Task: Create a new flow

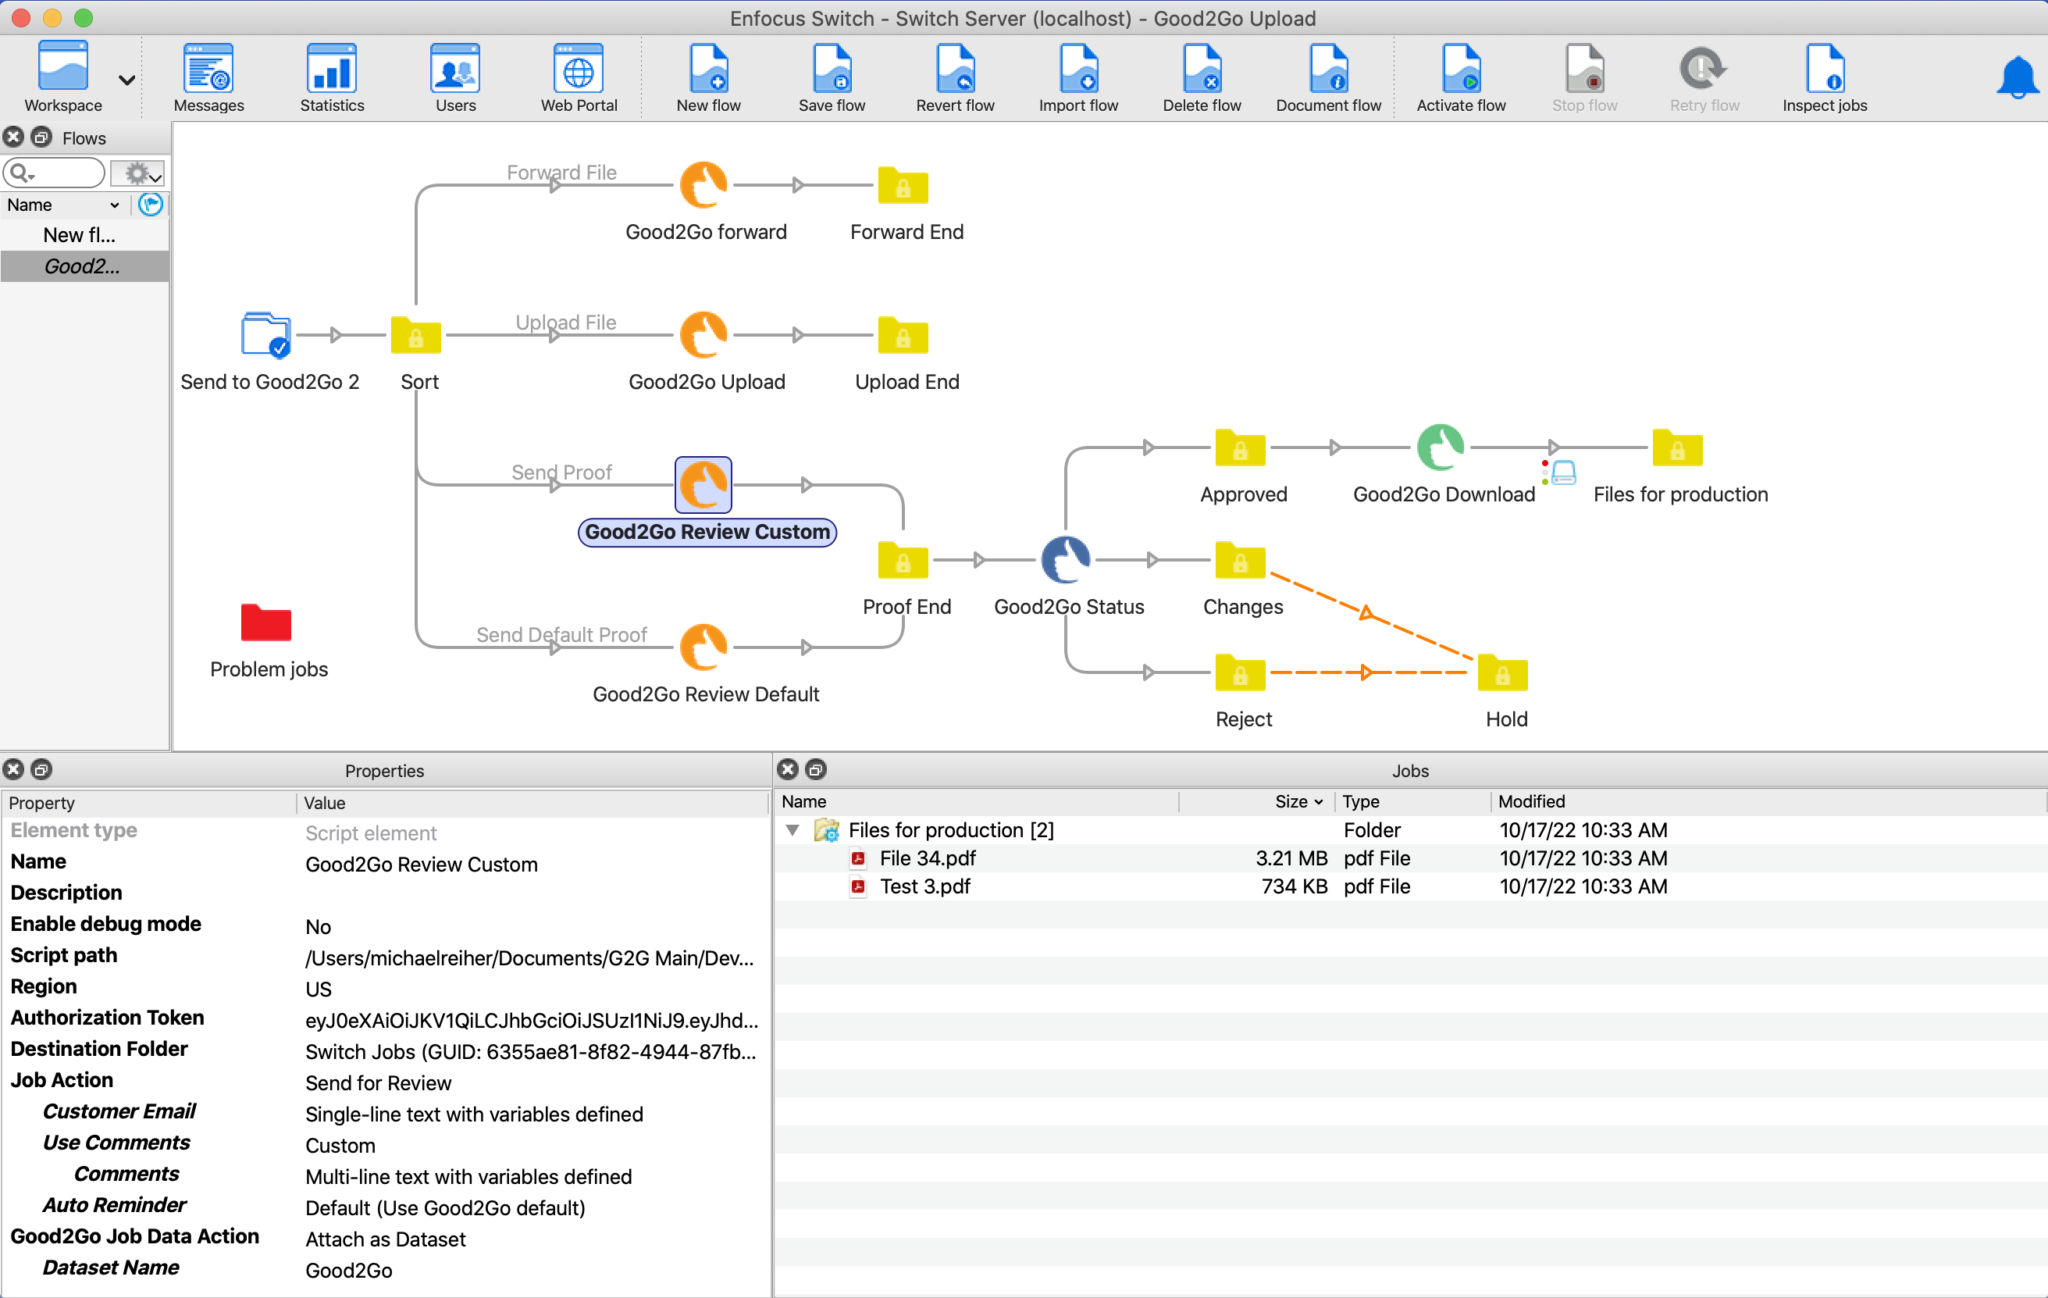Action: pyautogui.click(x=708, y=75)
